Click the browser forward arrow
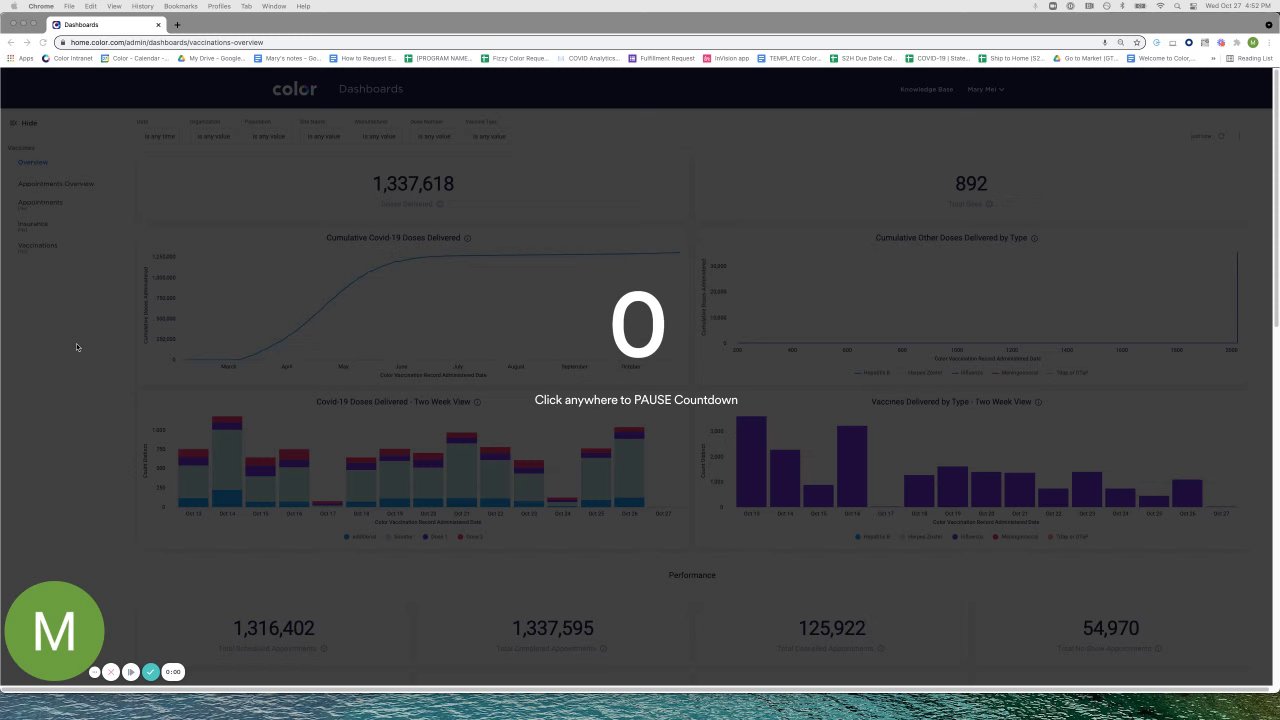The image size is (1280, 720). [x=27, y=42]
